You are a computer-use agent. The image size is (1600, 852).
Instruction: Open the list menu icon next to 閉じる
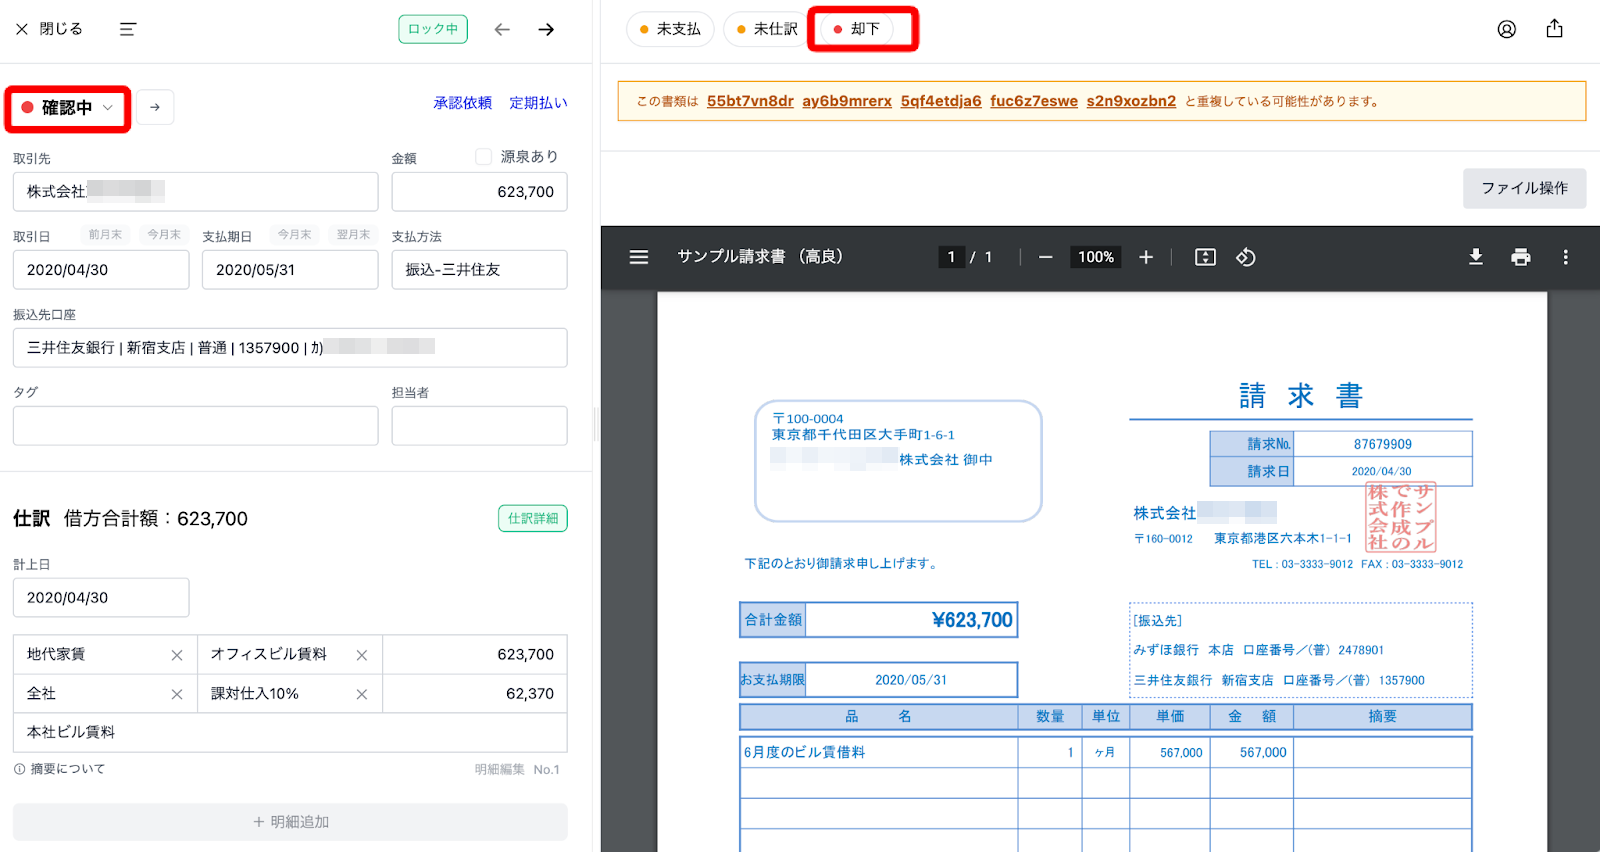click(x=128, y=29)
